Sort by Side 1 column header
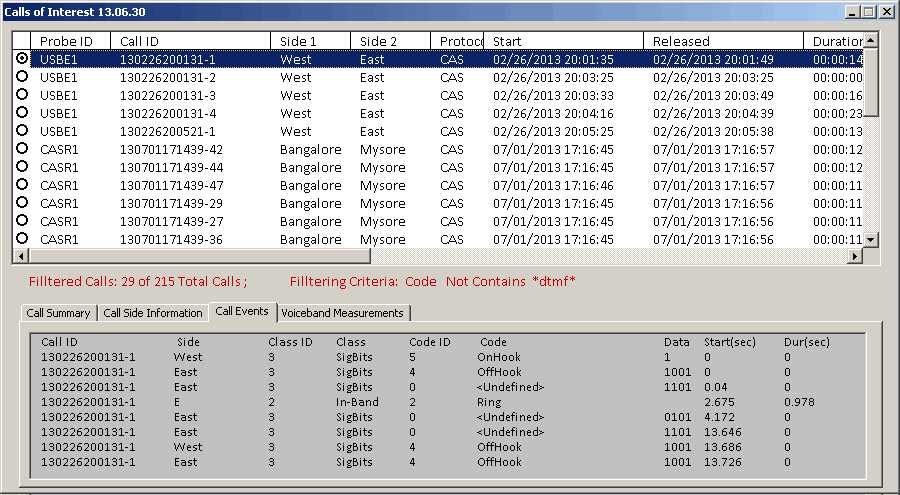Image resolution: width=900 pixels, height=495 pixels. click(311, 41)
